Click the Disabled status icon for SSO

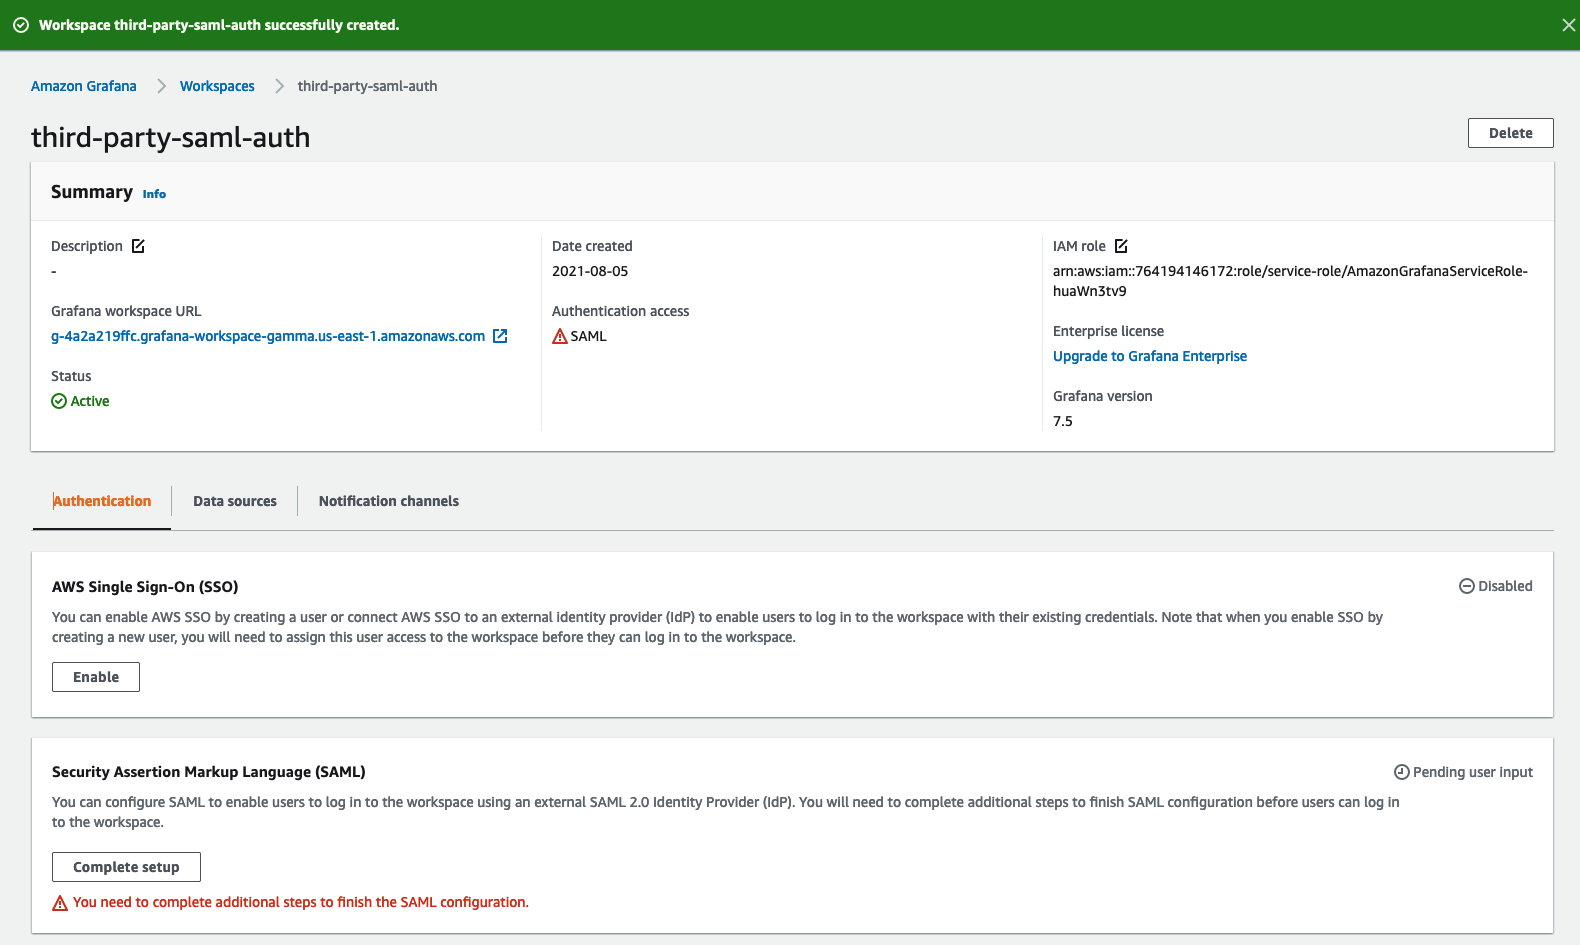pos(1467,586)
